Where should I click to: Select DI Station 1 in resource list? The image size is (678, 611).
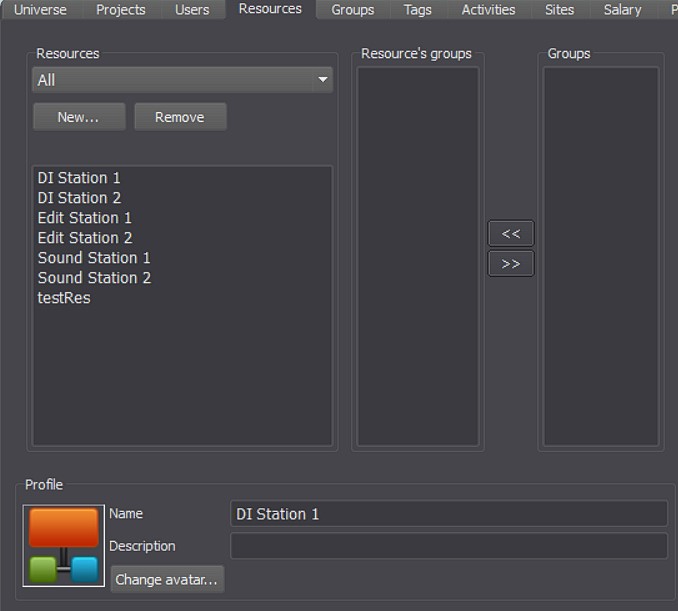pyautogui.click(x=182, y=178)
